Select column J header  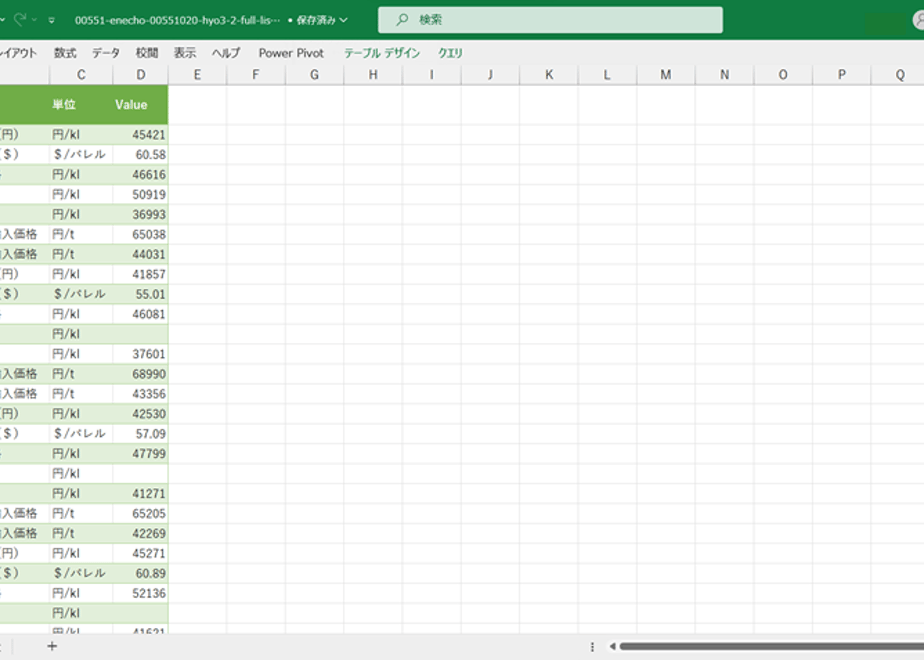coord(490,75)
